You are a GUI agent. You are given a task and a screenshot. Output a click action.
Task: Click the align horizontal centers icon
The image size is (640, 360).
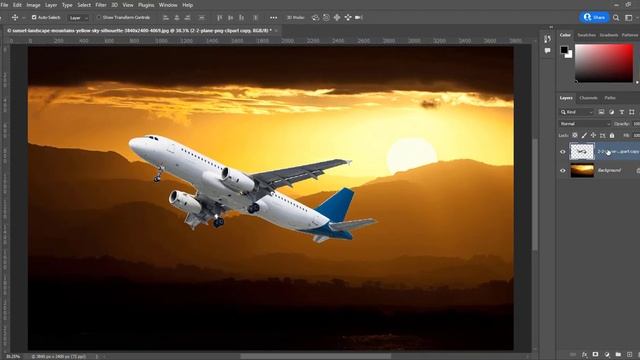click(x=177, y=18)
